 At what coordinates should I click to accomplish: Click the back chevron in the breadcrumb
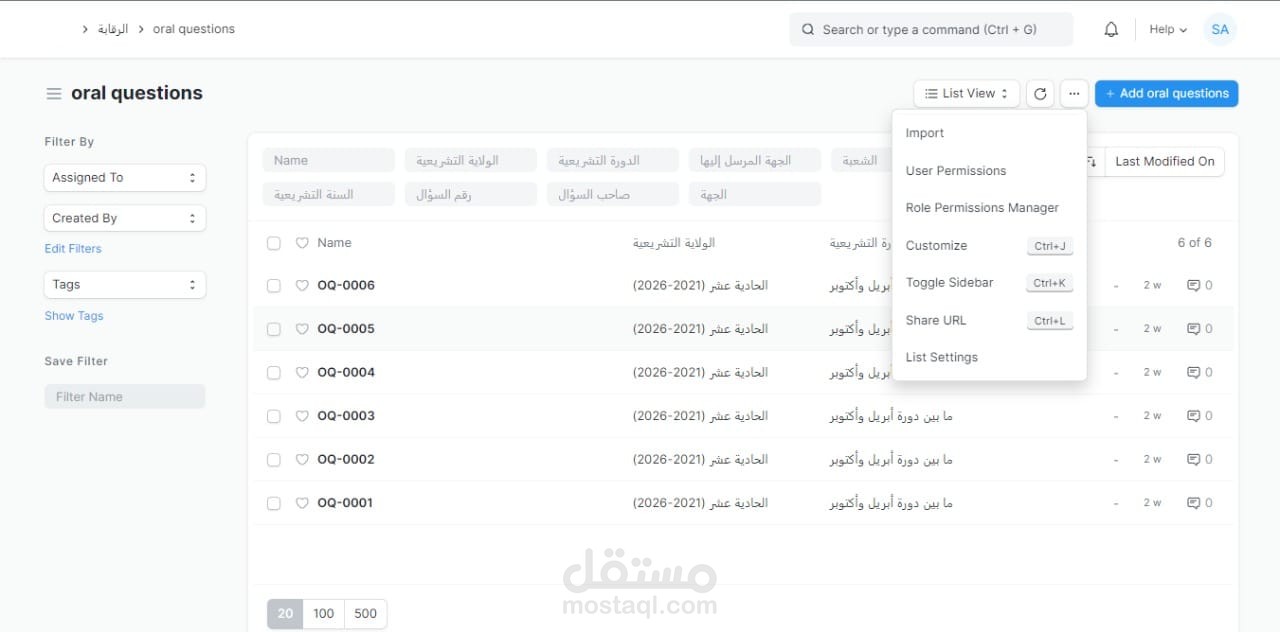tap(84, 29)
